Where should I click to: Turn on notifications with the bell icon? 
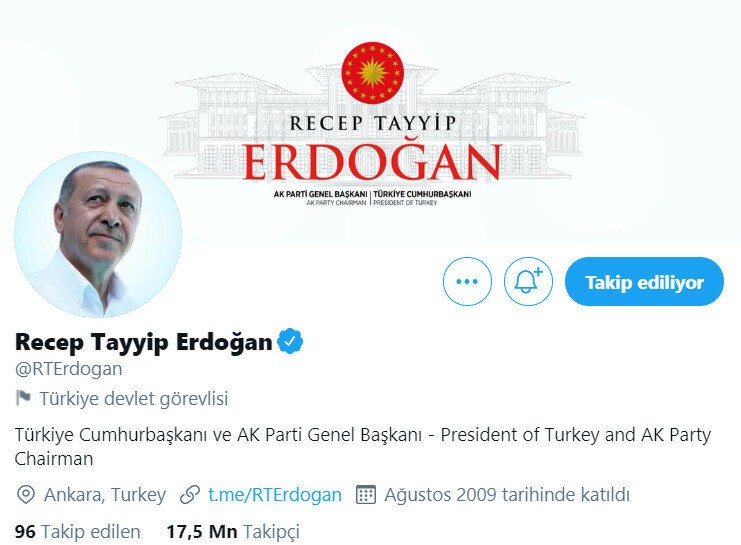click(x=528, y=281)
